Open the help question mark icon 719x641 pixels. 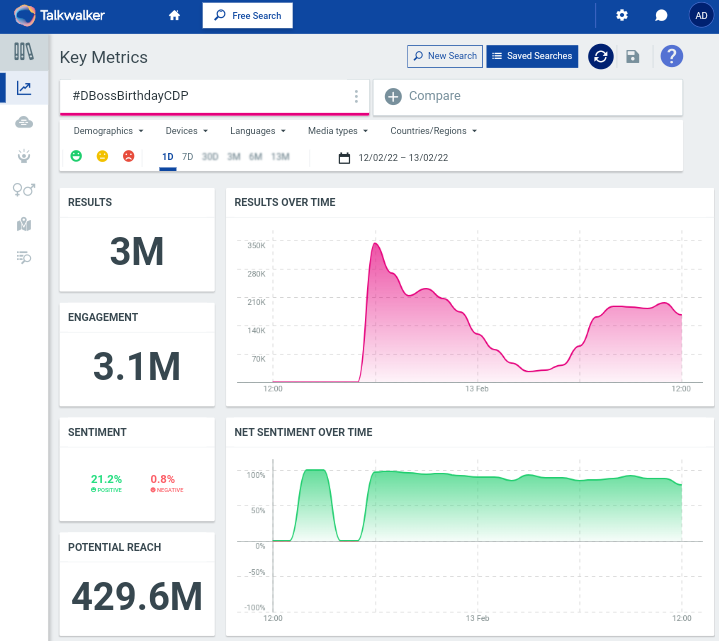pos(672,56)
